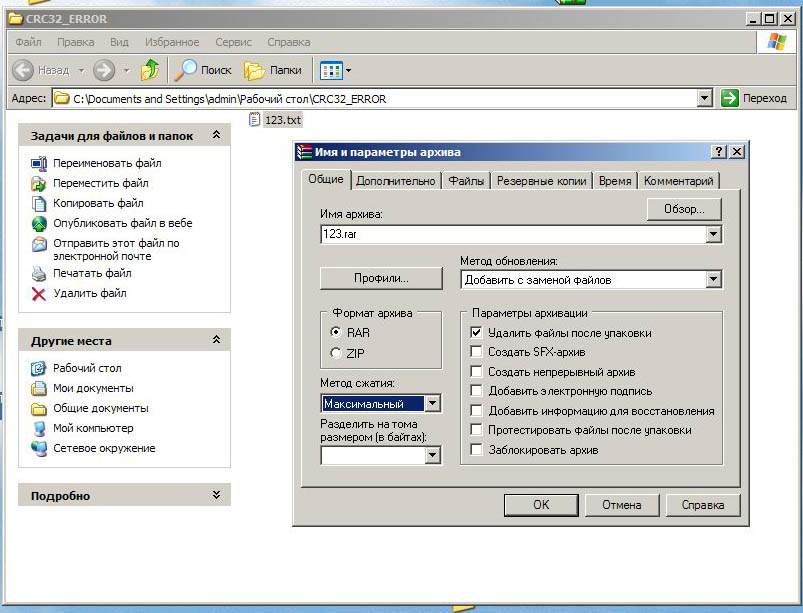Open the Файл menu in Explorer
Image resolution: width=803 pixels, height=613 pixels.
point(28,42)
